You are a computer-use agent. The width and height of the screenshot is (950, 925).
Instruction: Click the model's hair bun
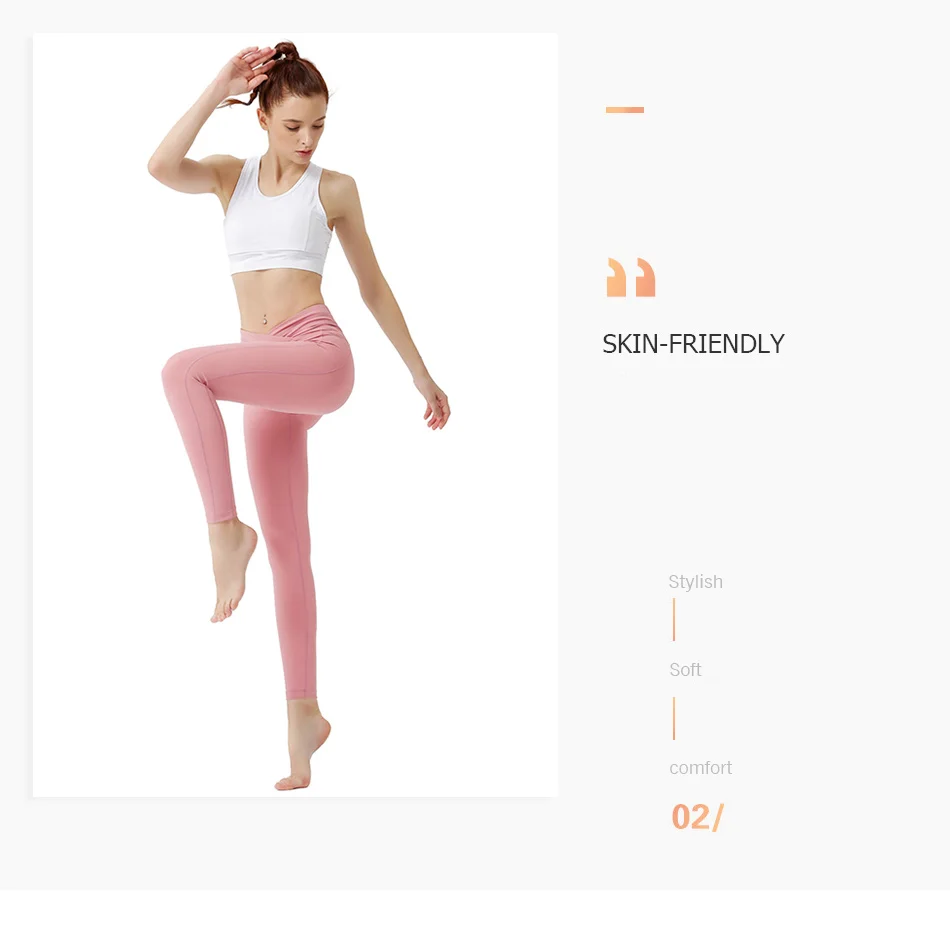pos(286,51)
